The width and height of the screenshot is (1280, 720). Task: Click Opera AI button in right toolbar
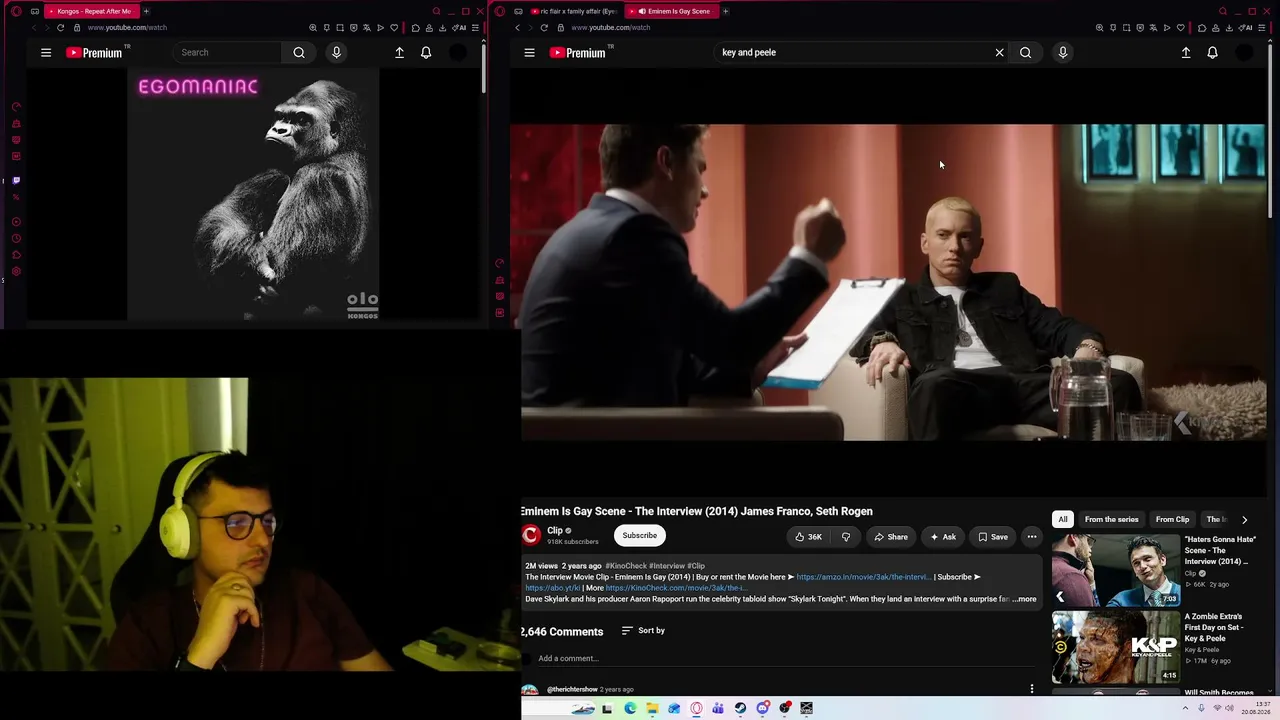1246,27
